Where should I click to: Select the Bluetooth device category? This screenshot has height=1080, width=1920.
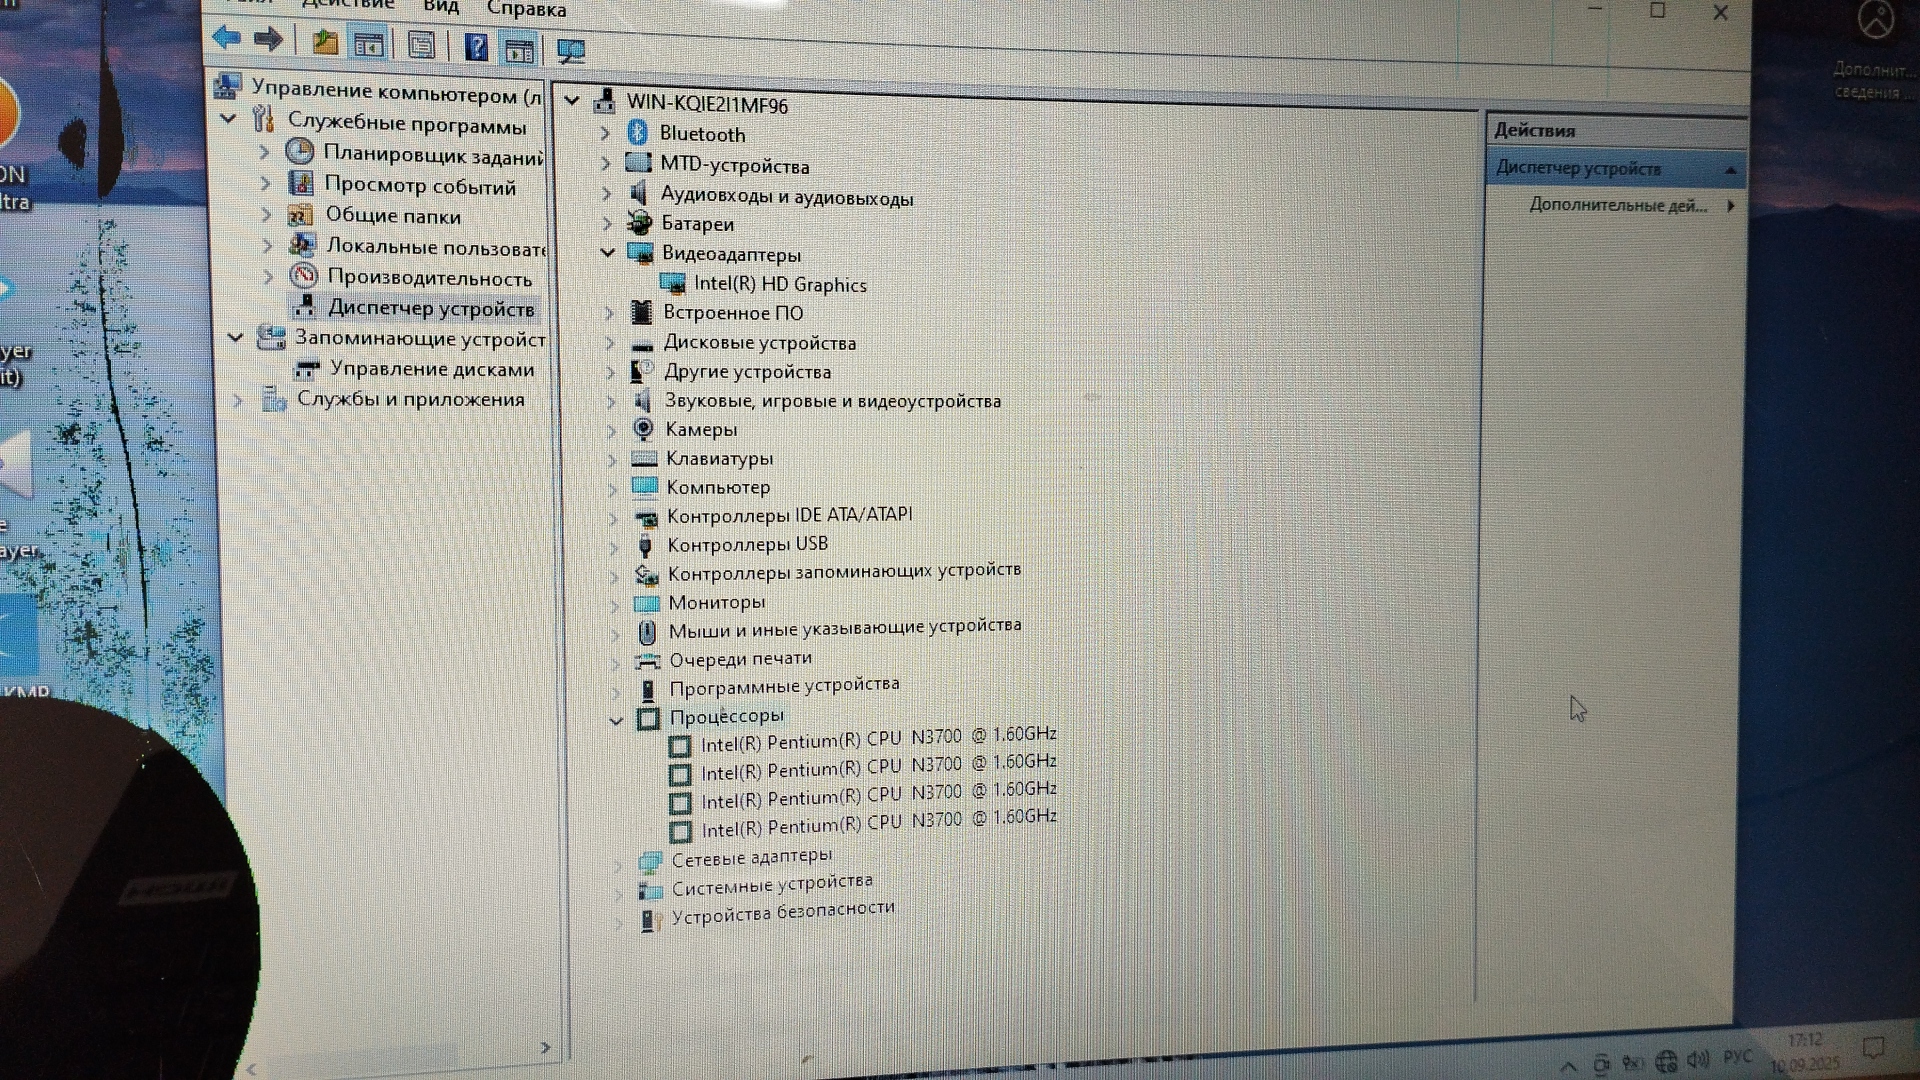pos(701,134)
